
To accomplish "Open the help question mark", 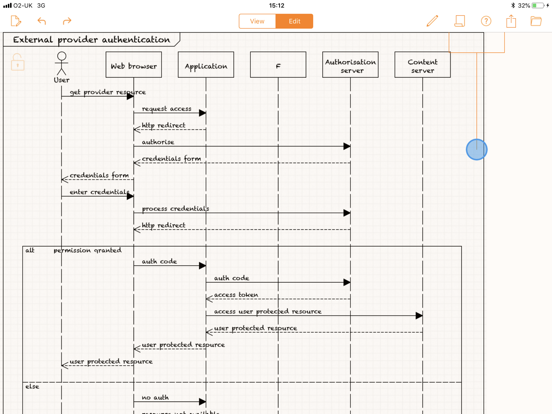I will [486, 21].
